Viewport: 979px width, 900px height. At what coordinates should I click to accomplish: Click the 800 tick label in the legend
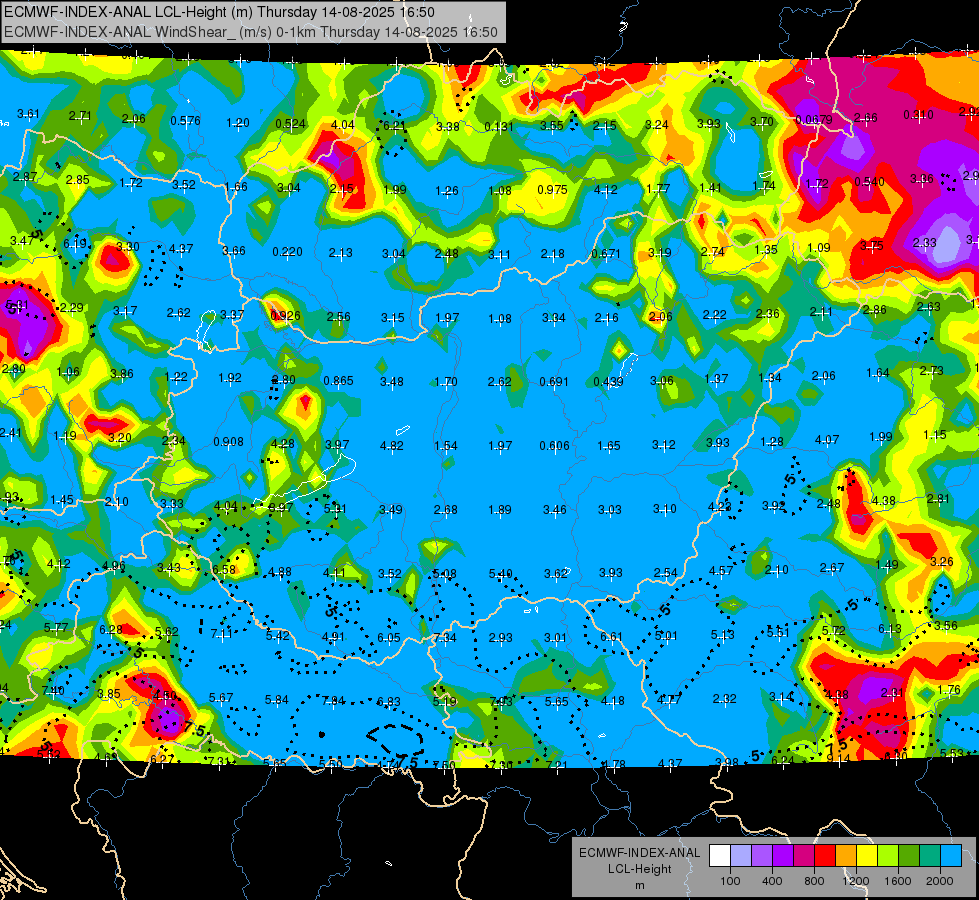(814, 881)
